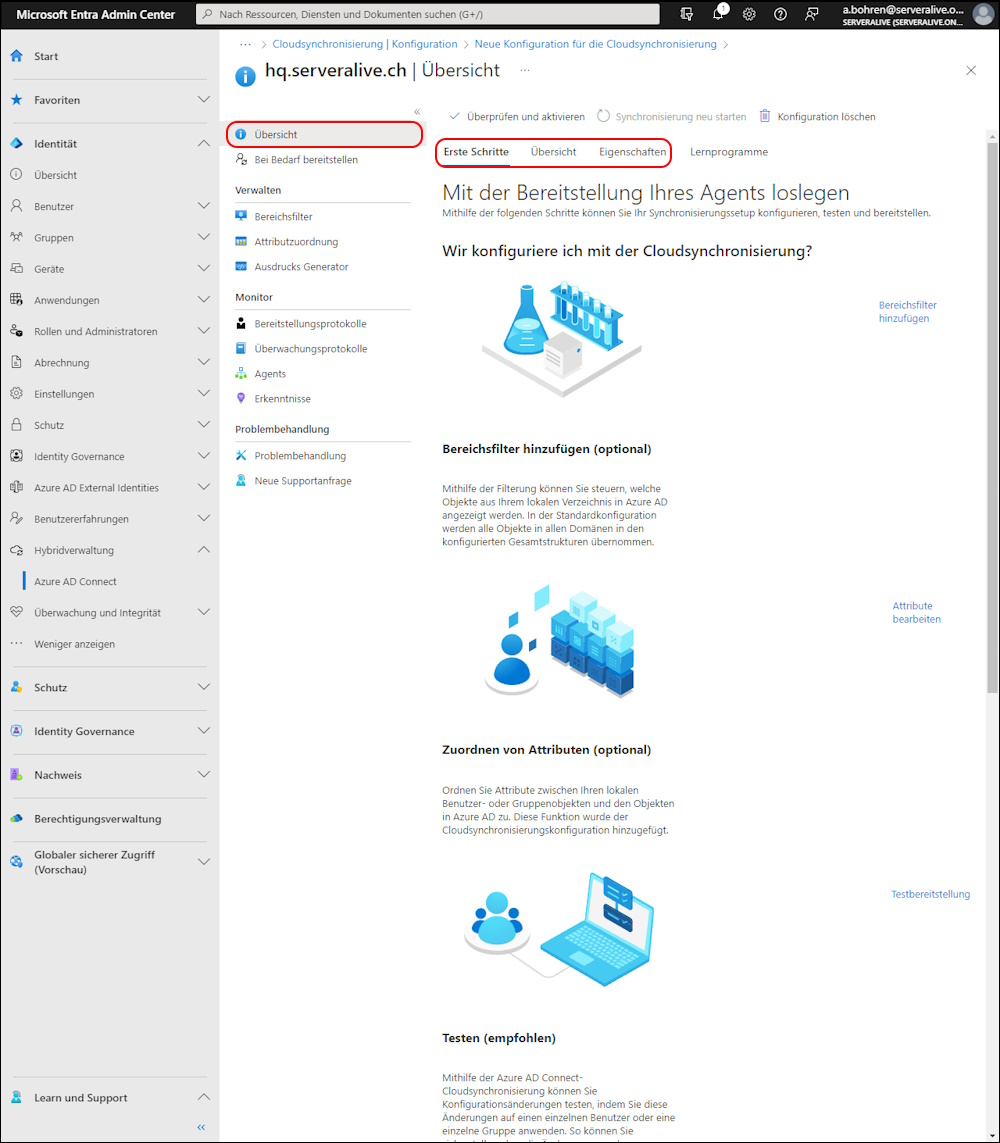
Task: Click the Learn und Support icon
Action: [x=17, y=1098]
